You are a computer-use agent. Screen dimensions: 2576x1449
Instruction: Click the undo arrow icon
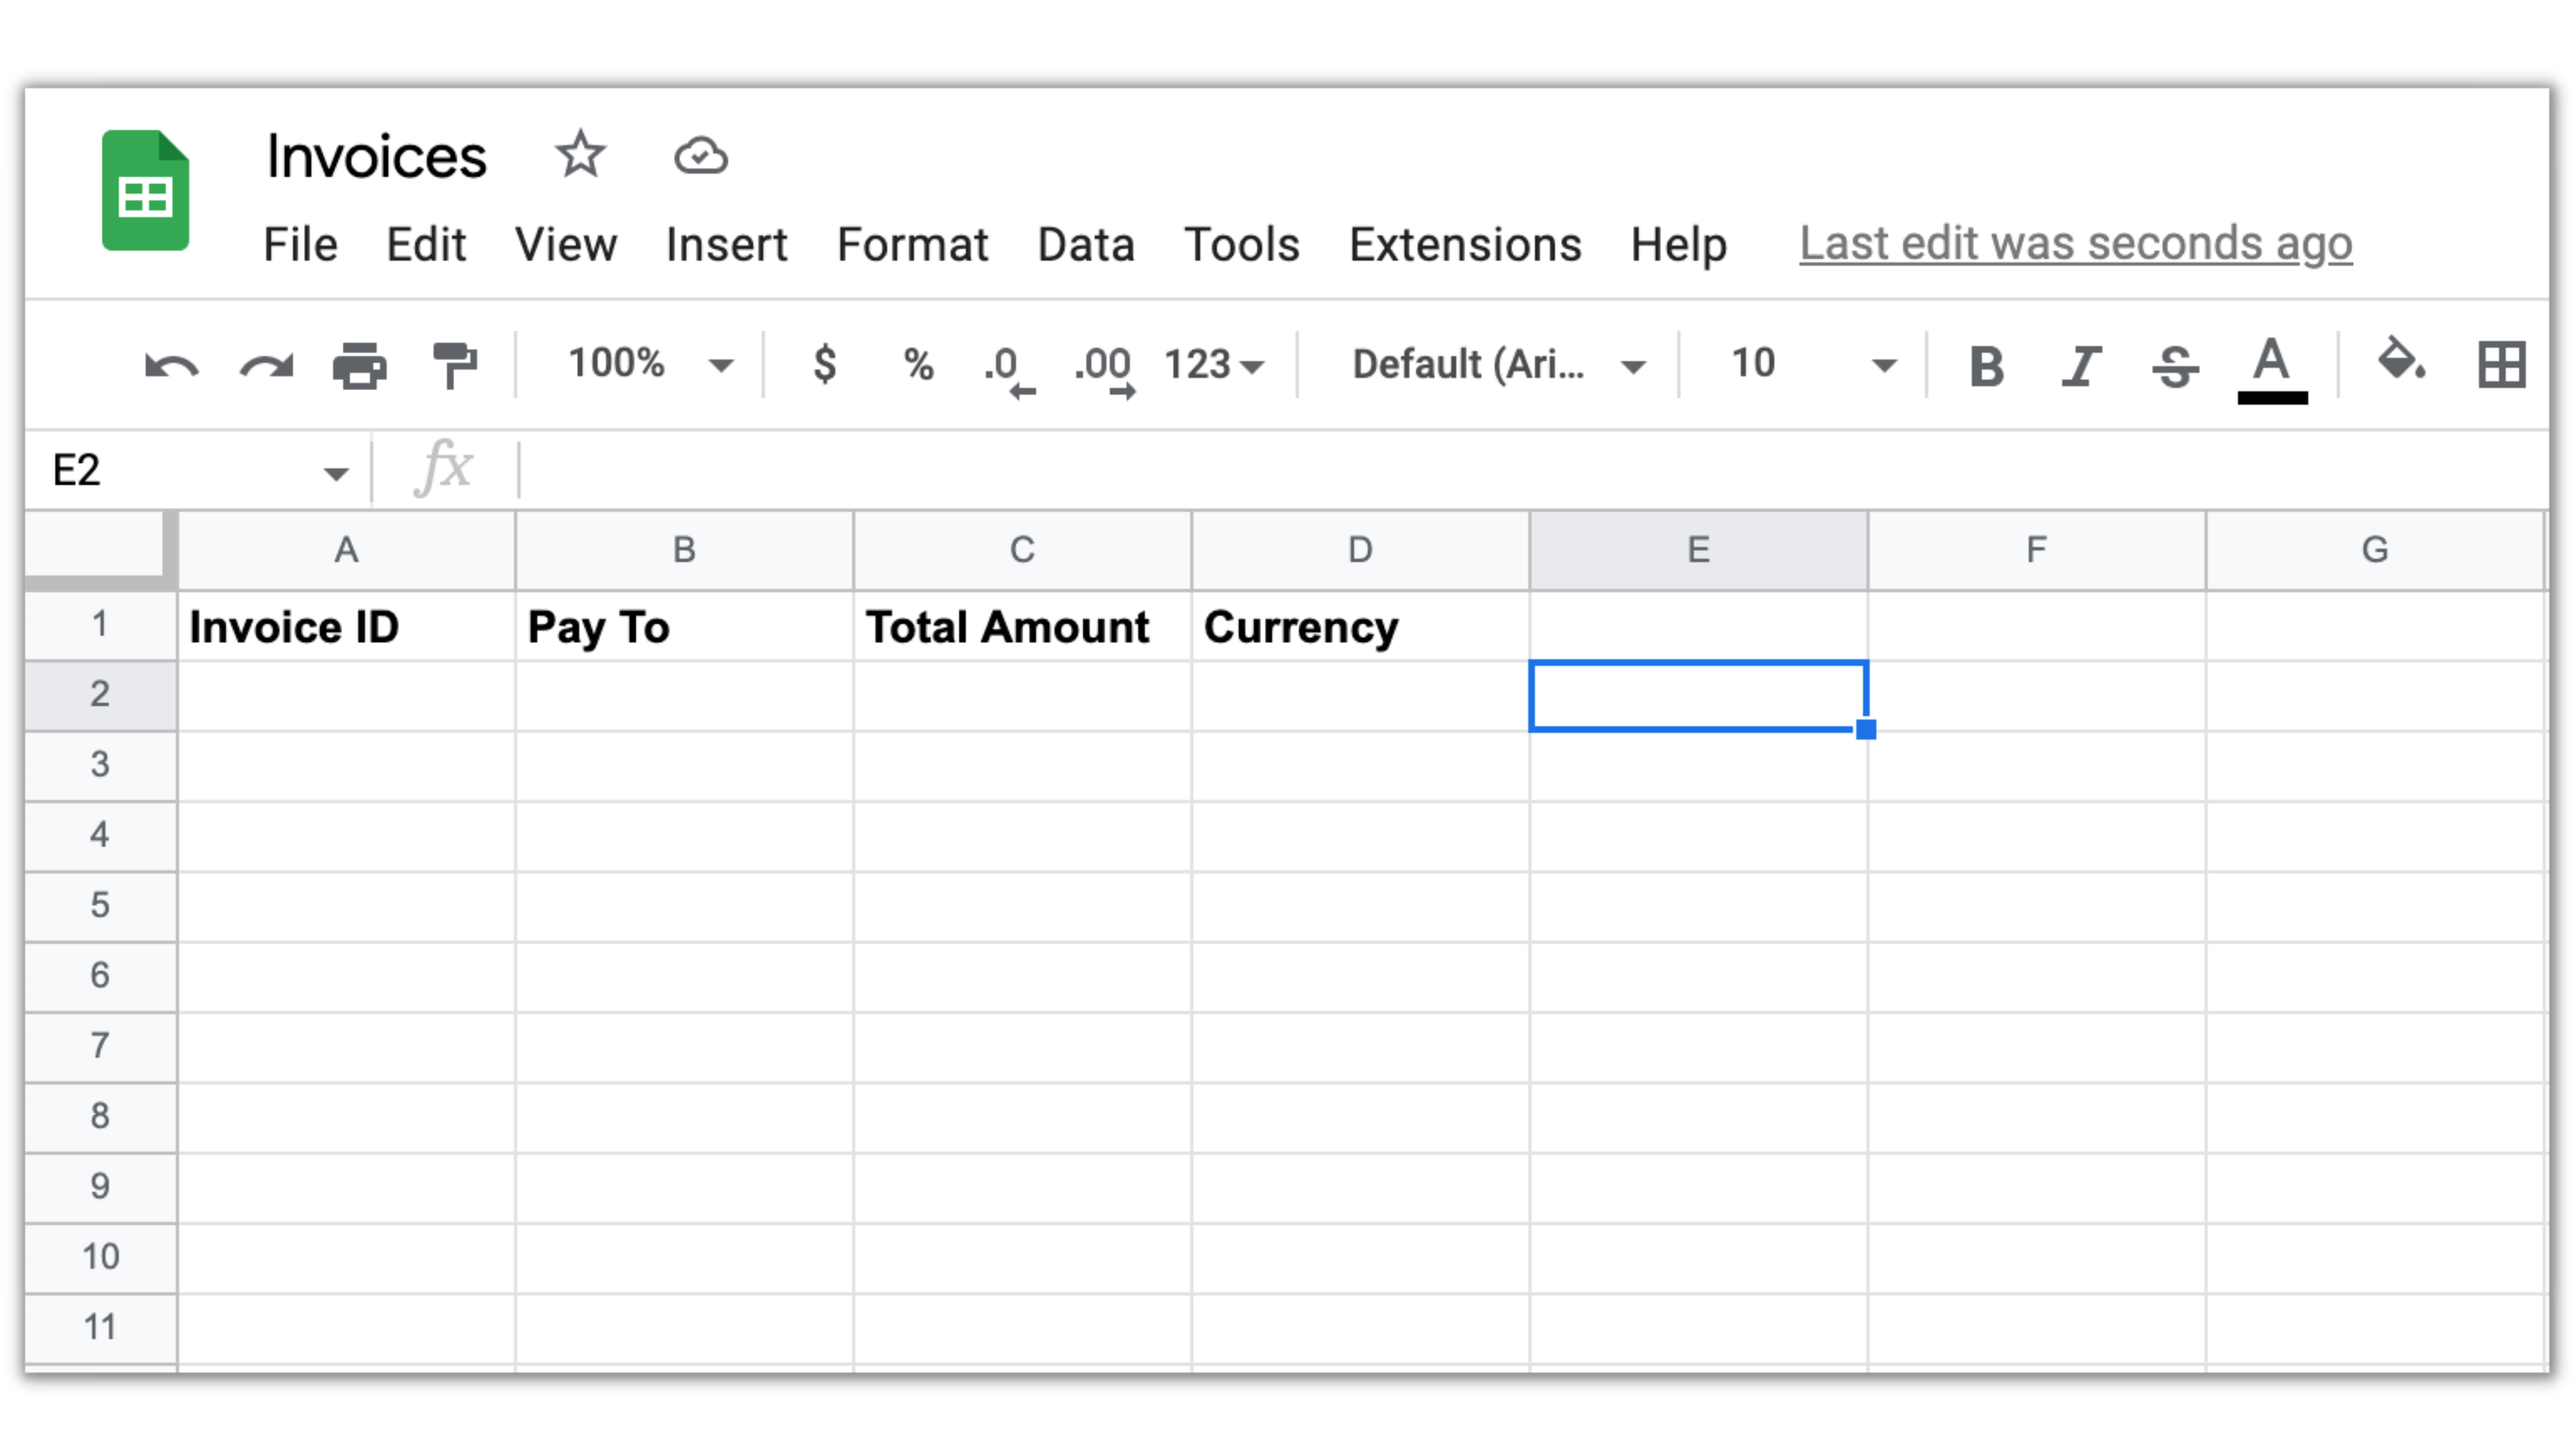pos(171,365)
